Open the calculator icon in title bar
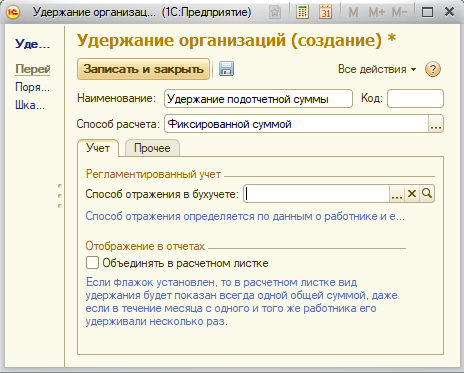 302,12
